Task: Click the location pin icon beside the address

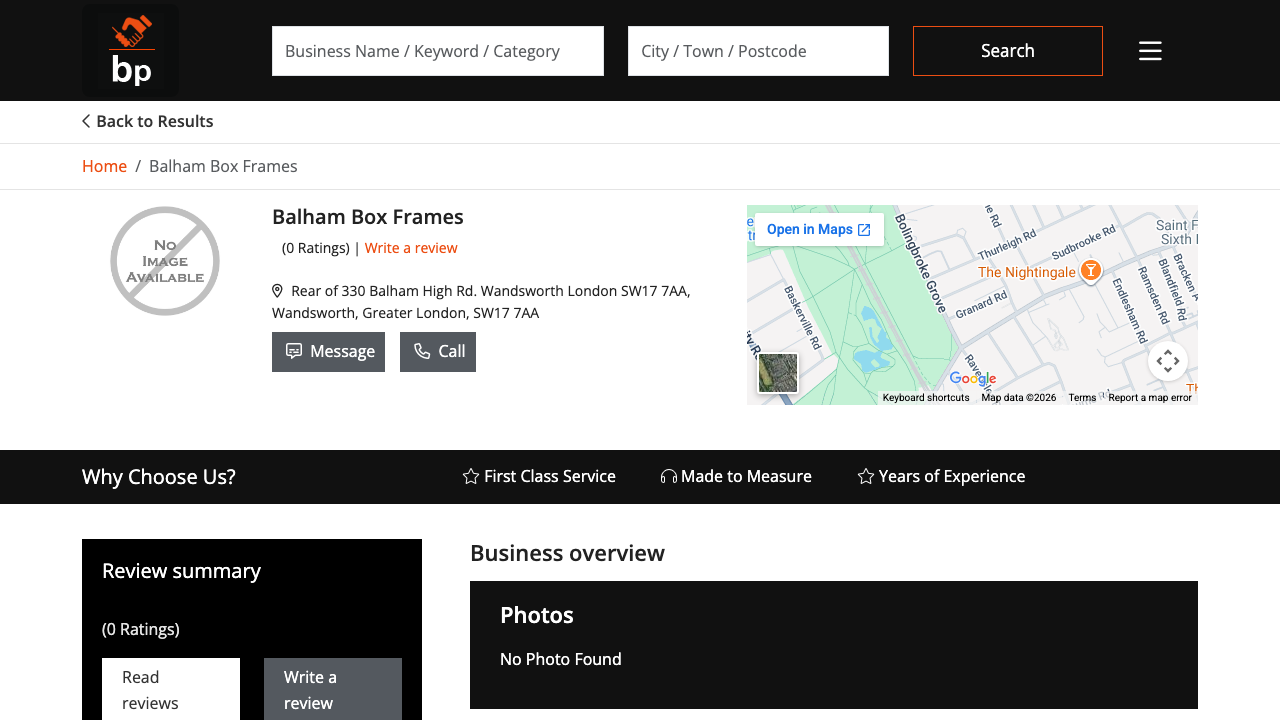Action: pyautogui.click(x=276, y=290)
